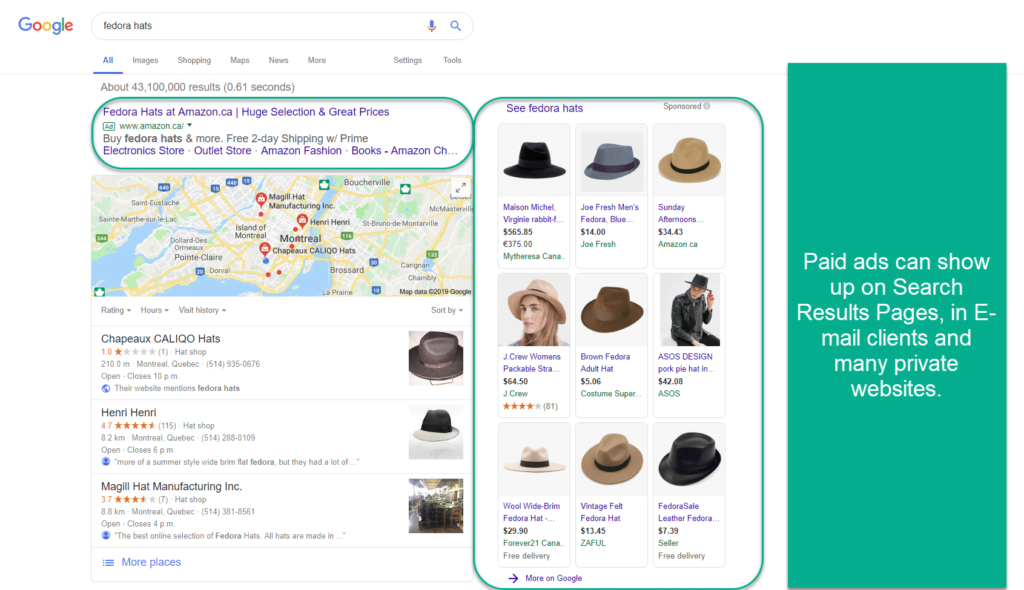1024x590 pixels.
Task: Expand the map to full view
Action: [x=460, y=188]
